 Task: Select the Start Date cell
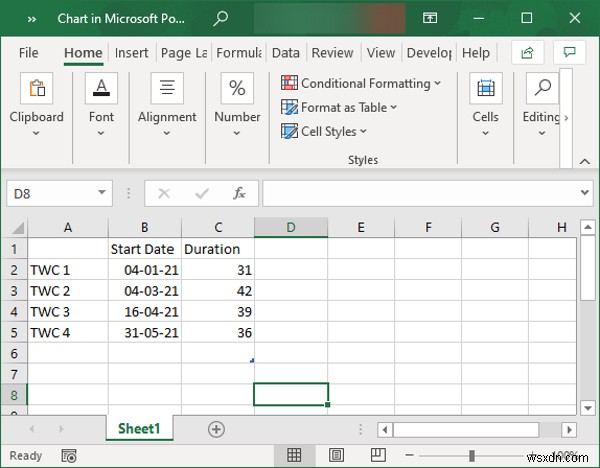coord(145,249)
